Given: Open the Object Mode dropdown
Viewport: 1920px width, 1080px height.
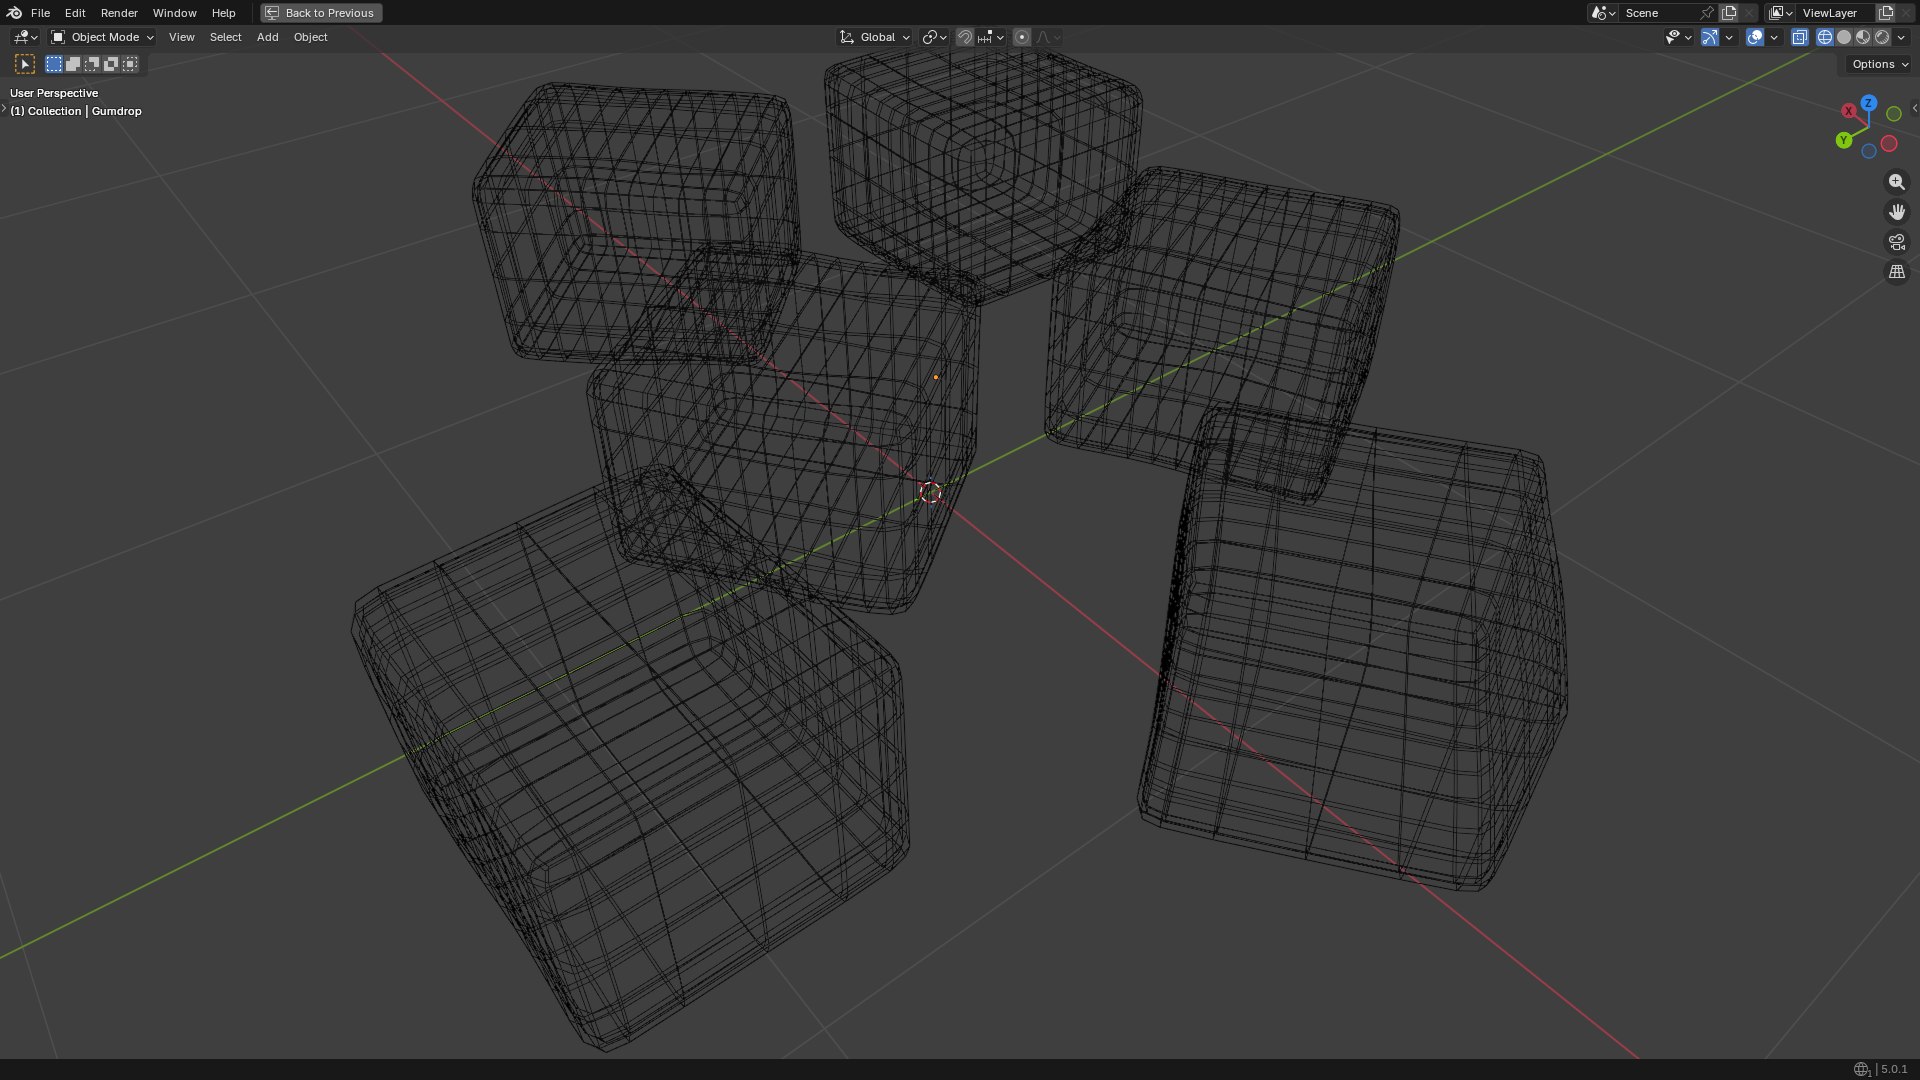Looking at the screenshot, I should [x=102, y=37].
